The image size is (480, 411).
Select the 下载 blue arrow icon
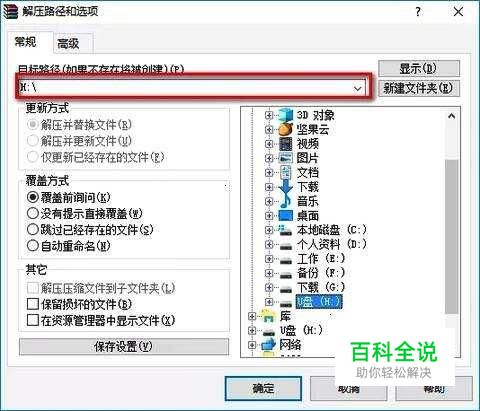(x=286, y=187)
